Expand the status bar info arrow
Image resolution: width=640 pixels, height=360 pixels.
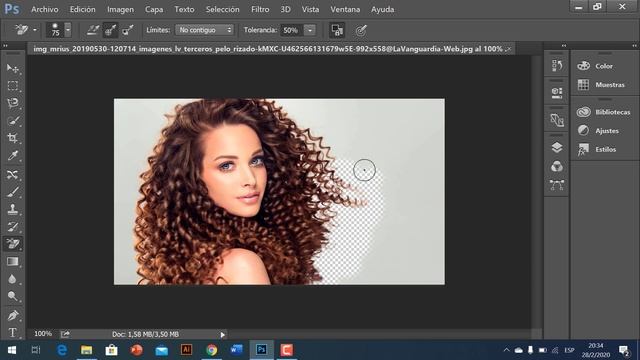222,335
